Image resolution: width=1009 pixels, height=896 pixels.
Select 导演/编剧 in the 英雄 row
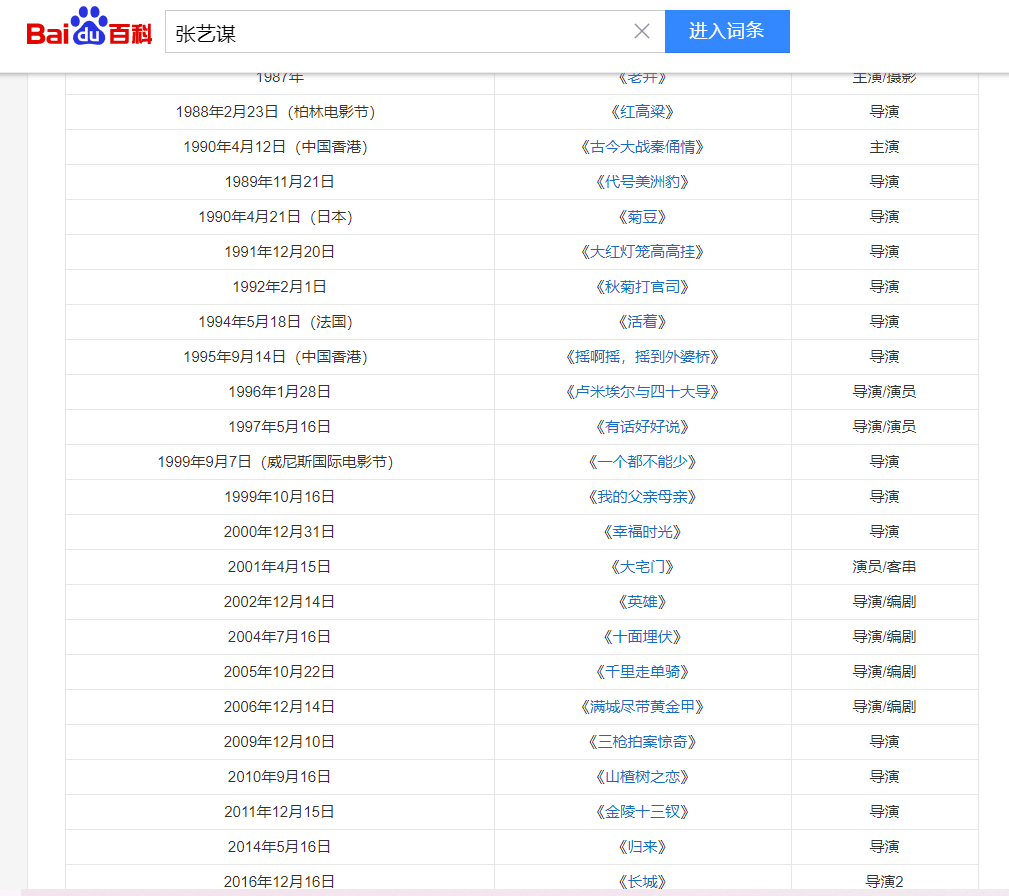884,601
